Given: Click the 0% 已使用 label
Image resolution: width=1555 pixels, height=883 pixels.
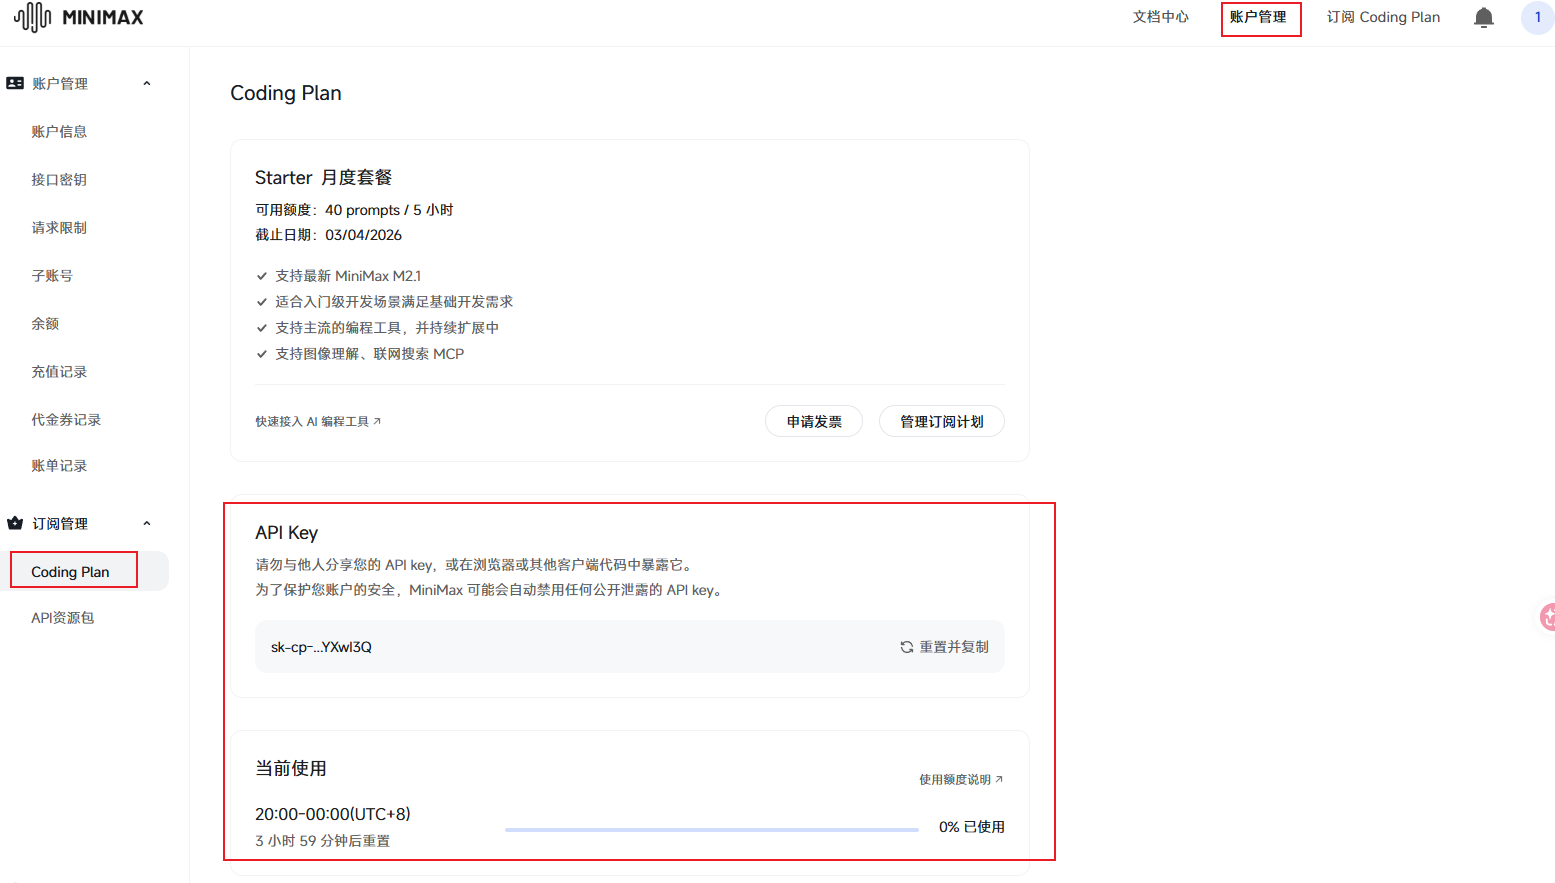Looking at the screenshot, I should pos(971,827).
